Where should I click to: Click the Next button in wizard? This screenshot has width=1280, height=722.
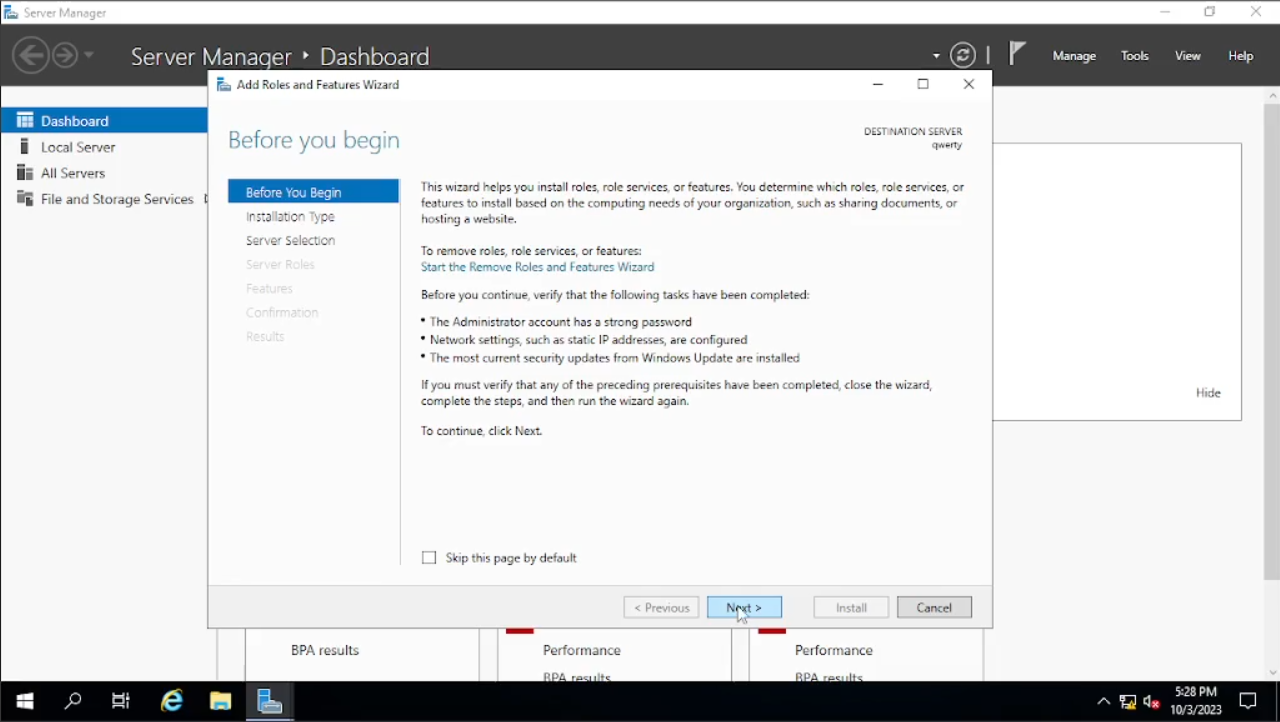tap(744, 608)
